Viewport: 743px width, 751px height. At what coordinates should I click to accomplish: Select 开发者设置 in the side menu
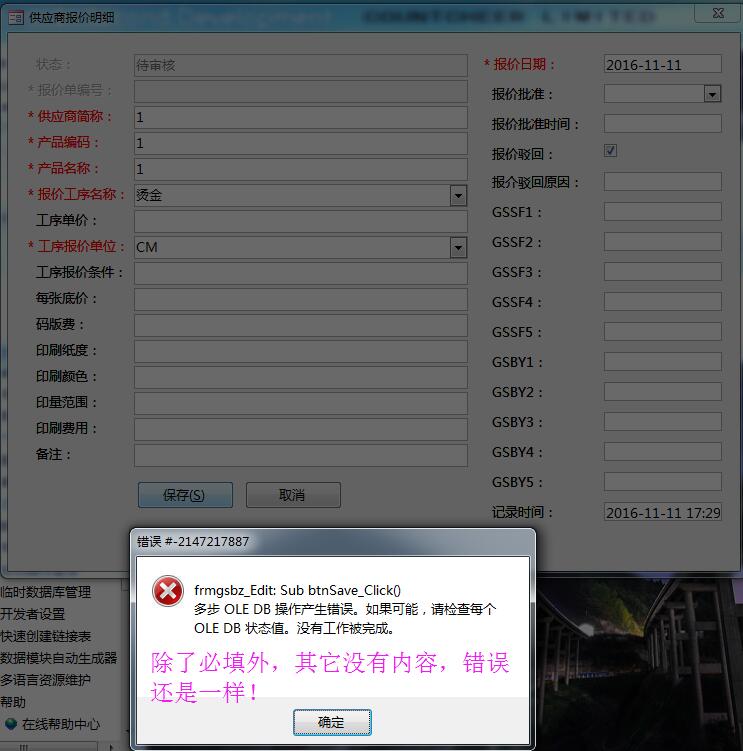point(33,614)
